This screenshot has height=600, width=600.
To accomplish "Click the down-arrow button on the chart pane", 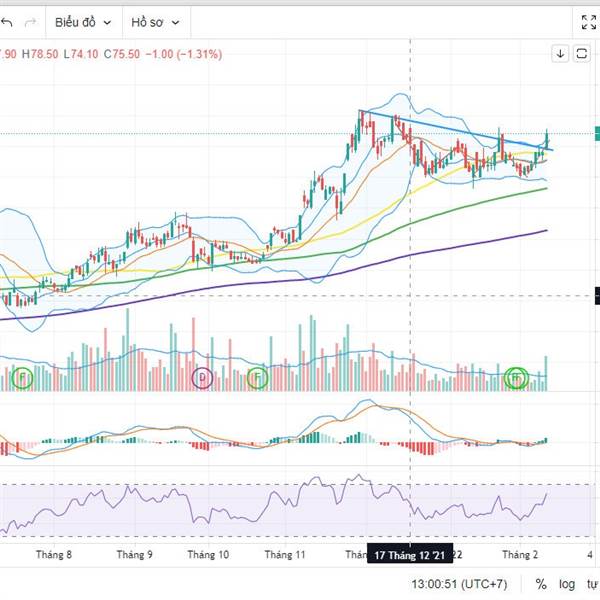I will point(560,54).
